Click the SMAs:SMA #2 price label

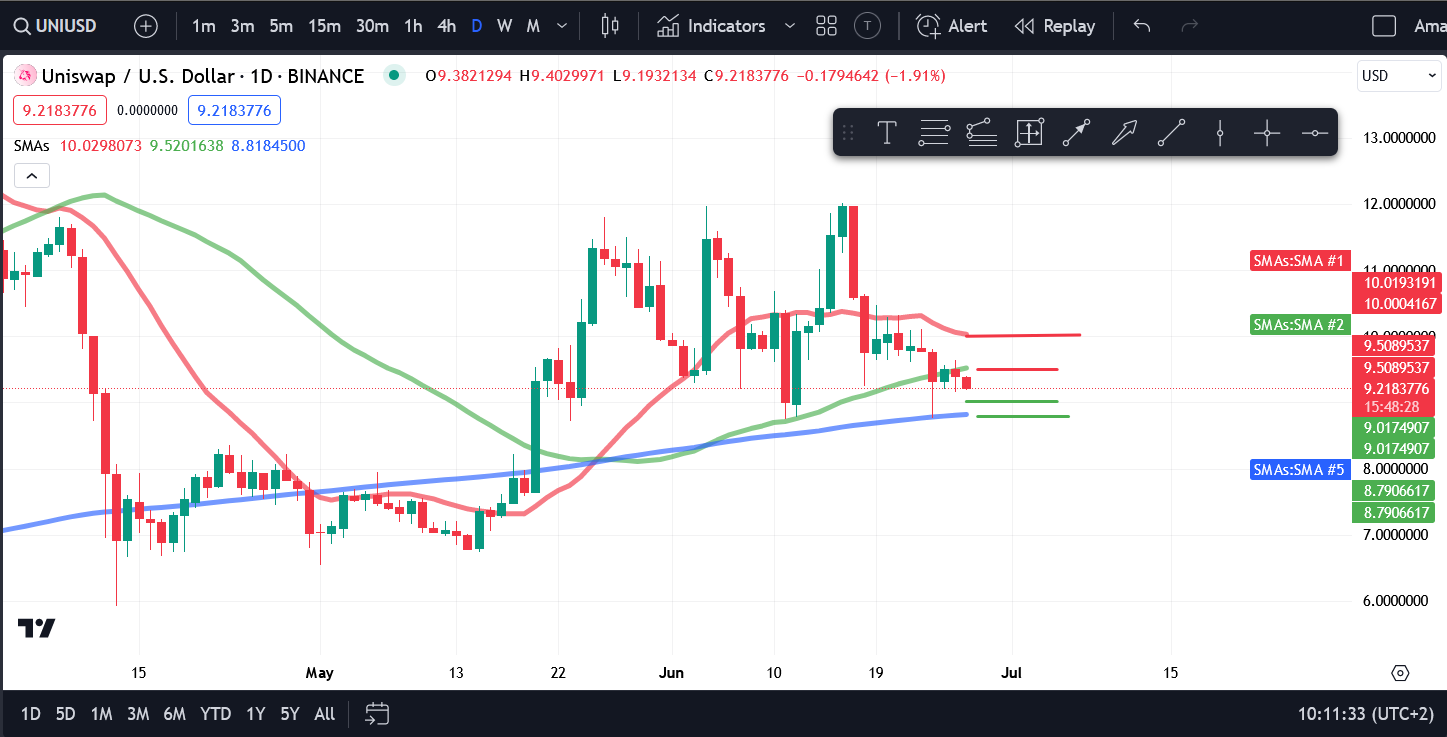1301,325
